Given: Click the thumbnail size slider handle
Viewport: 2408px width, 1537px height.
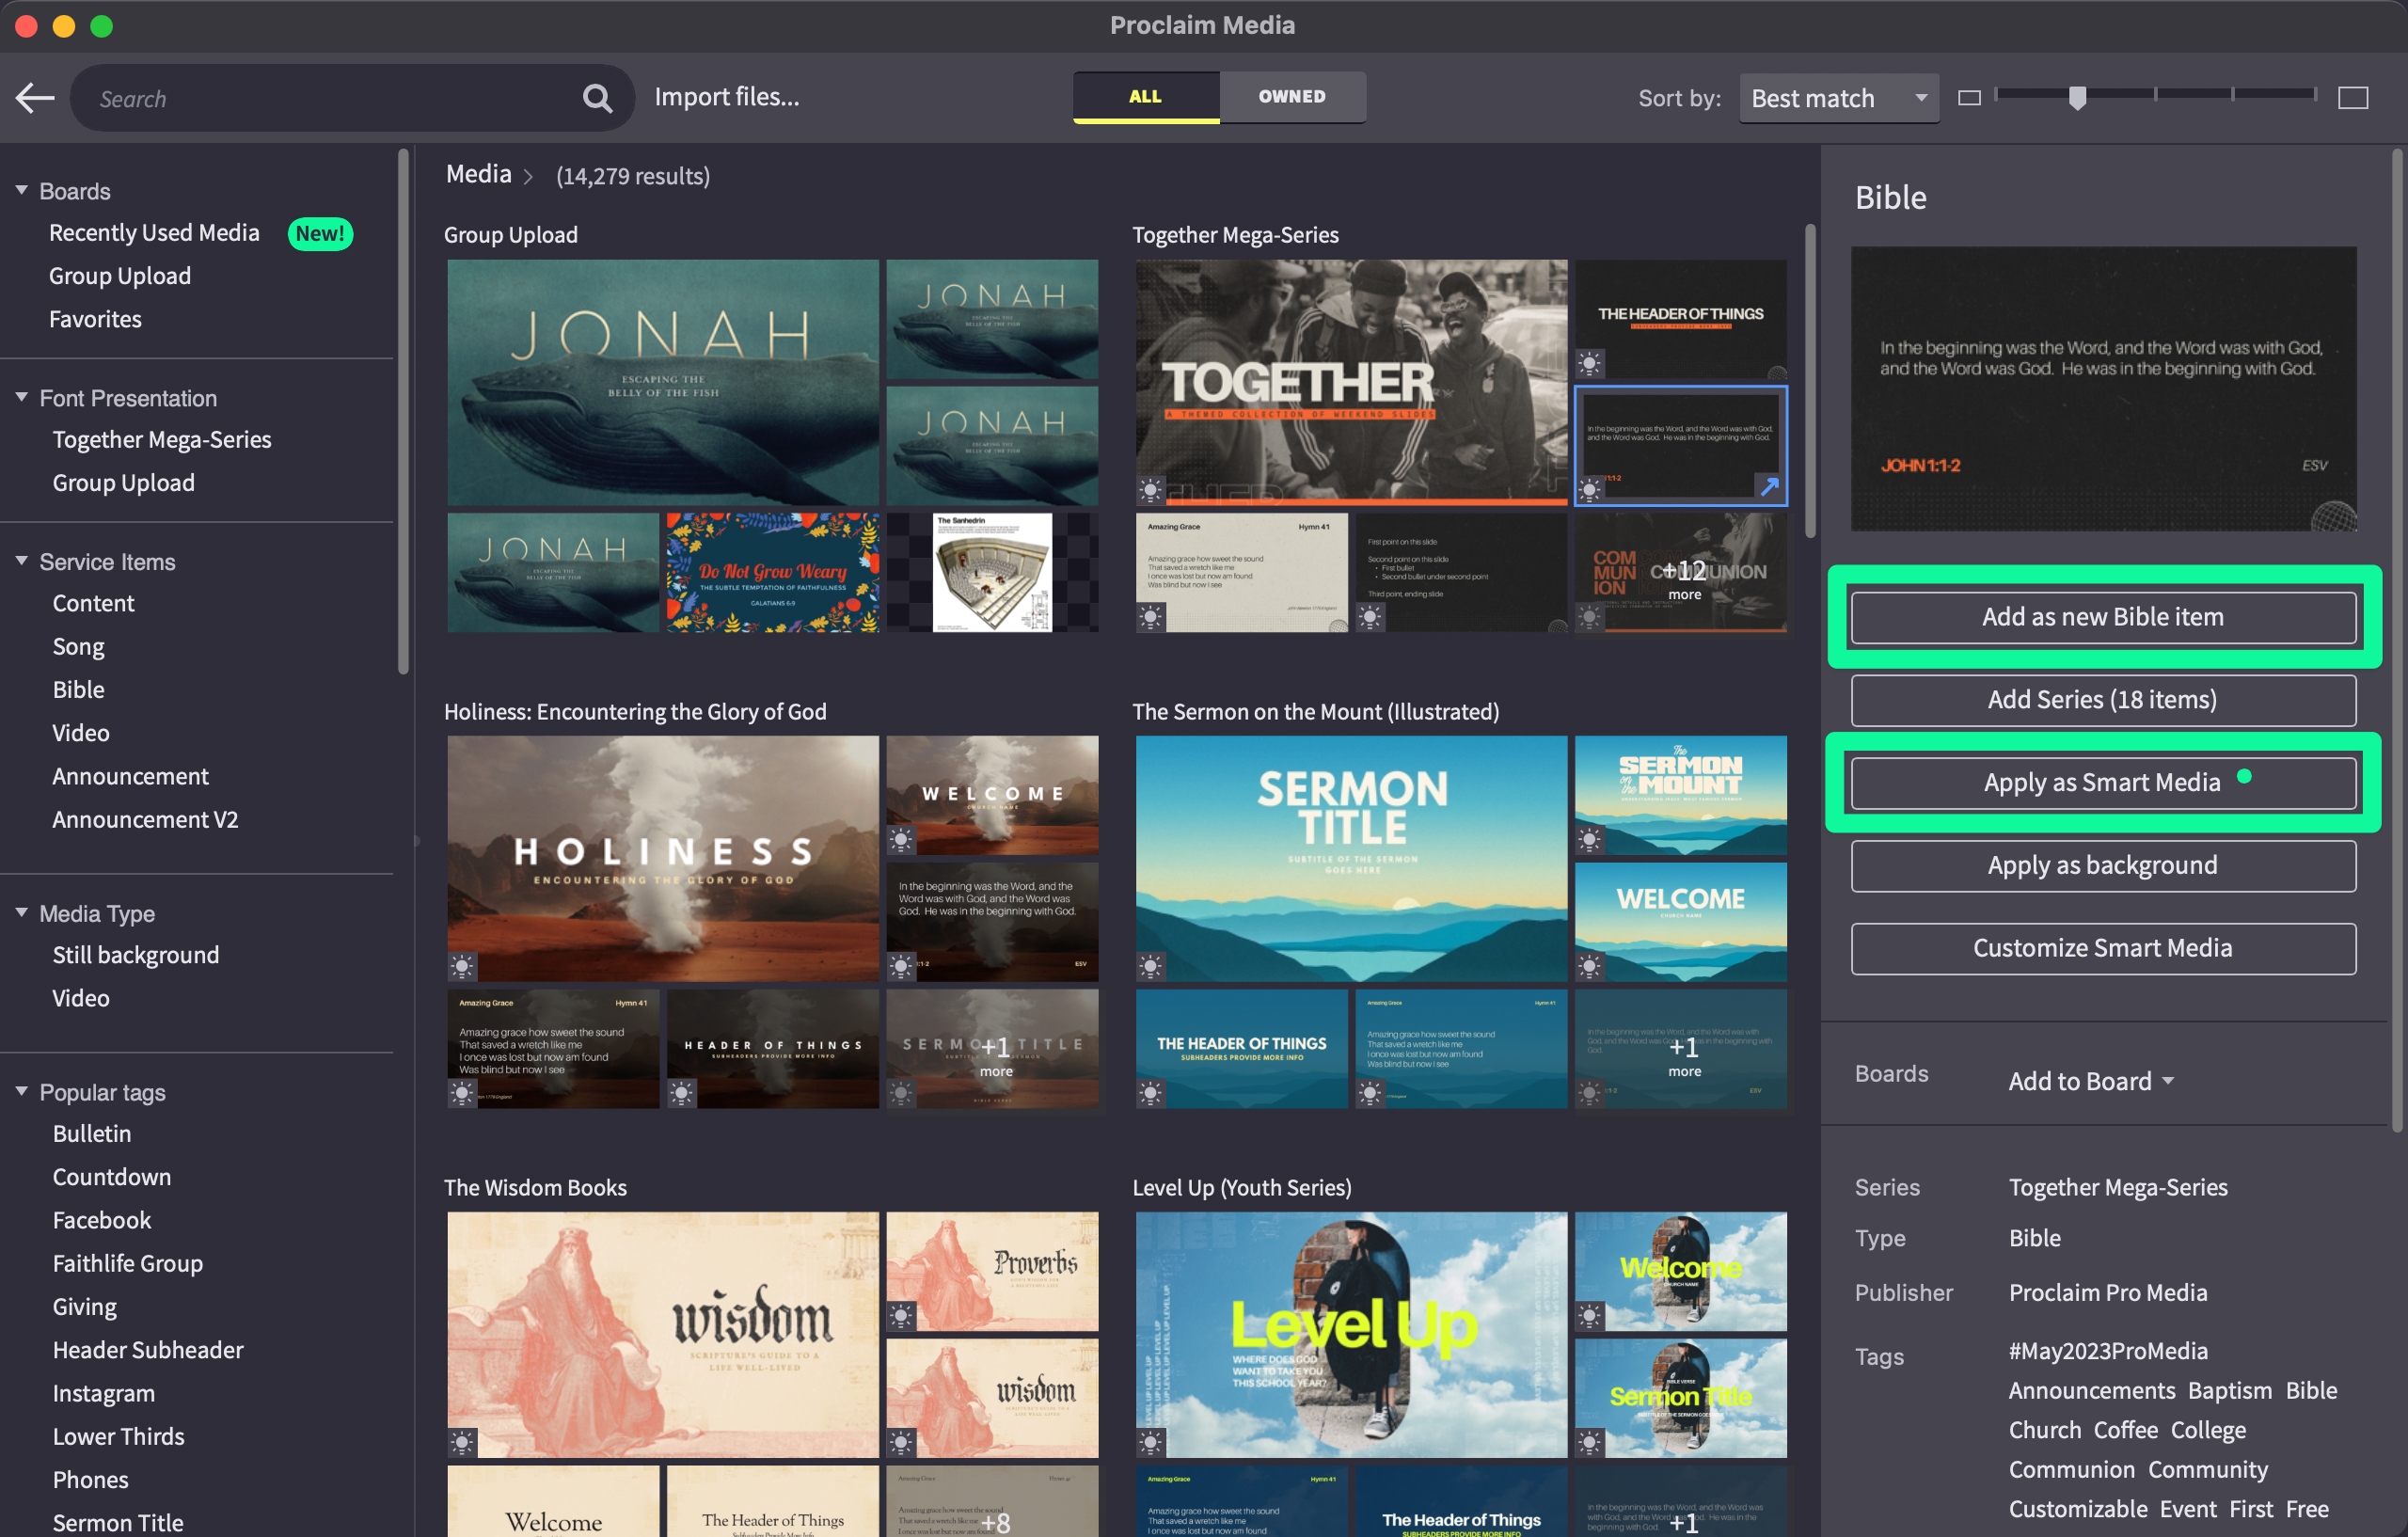Looking at the screenshot, I should tap(2077, 97).
